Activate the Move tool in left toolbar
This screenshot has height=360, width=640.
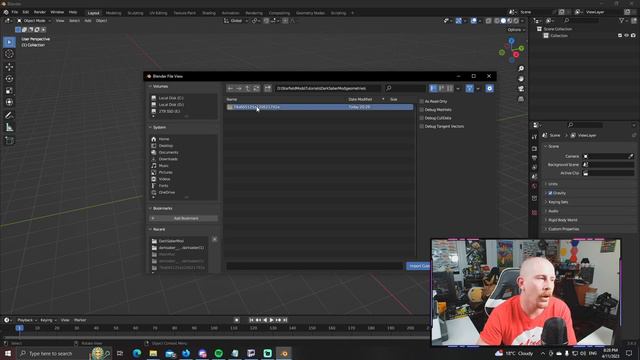pyautogui.click(x=9, y=67)
